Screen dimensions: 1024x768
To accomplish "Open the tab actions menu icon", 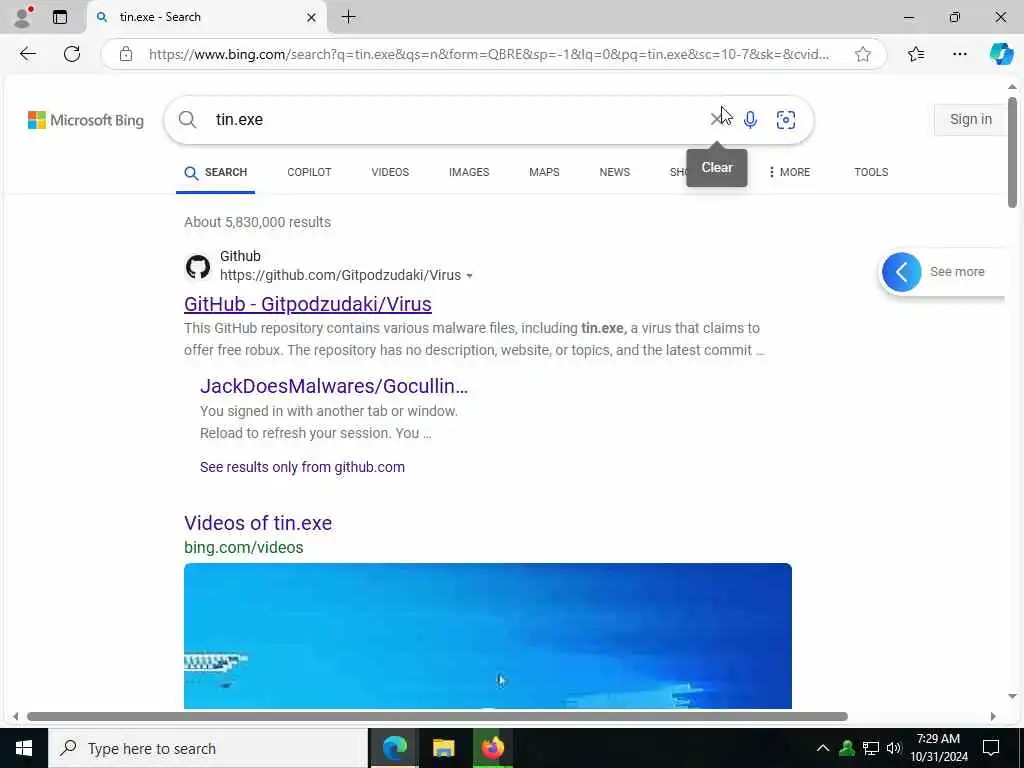I will (59, 17).
